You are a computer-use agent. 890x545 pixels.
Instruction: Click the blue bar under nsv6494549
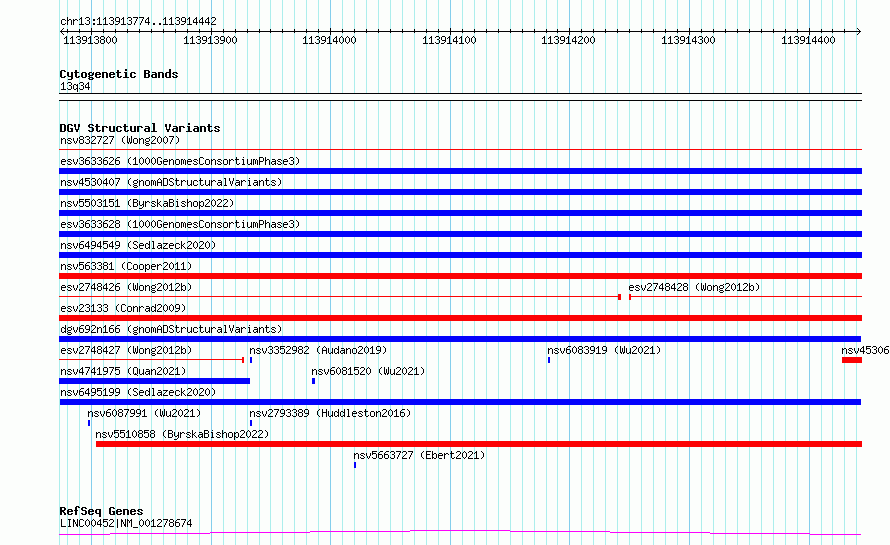460,255
